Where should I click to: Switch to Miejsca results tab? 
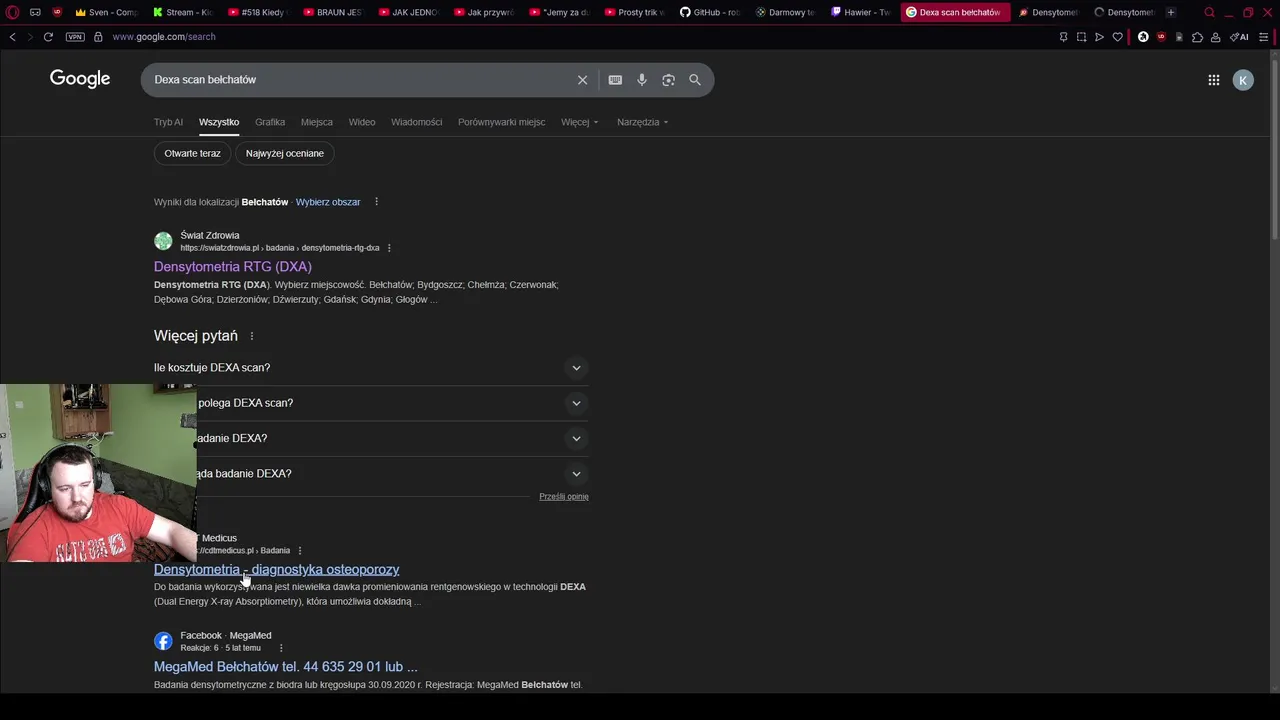[316, 122]
